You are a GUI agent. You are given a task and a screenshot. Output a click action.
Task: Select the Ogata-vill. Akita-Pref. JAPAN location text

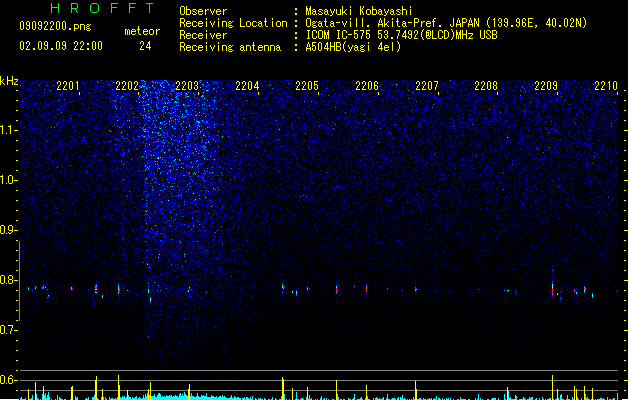click(446, 23)
